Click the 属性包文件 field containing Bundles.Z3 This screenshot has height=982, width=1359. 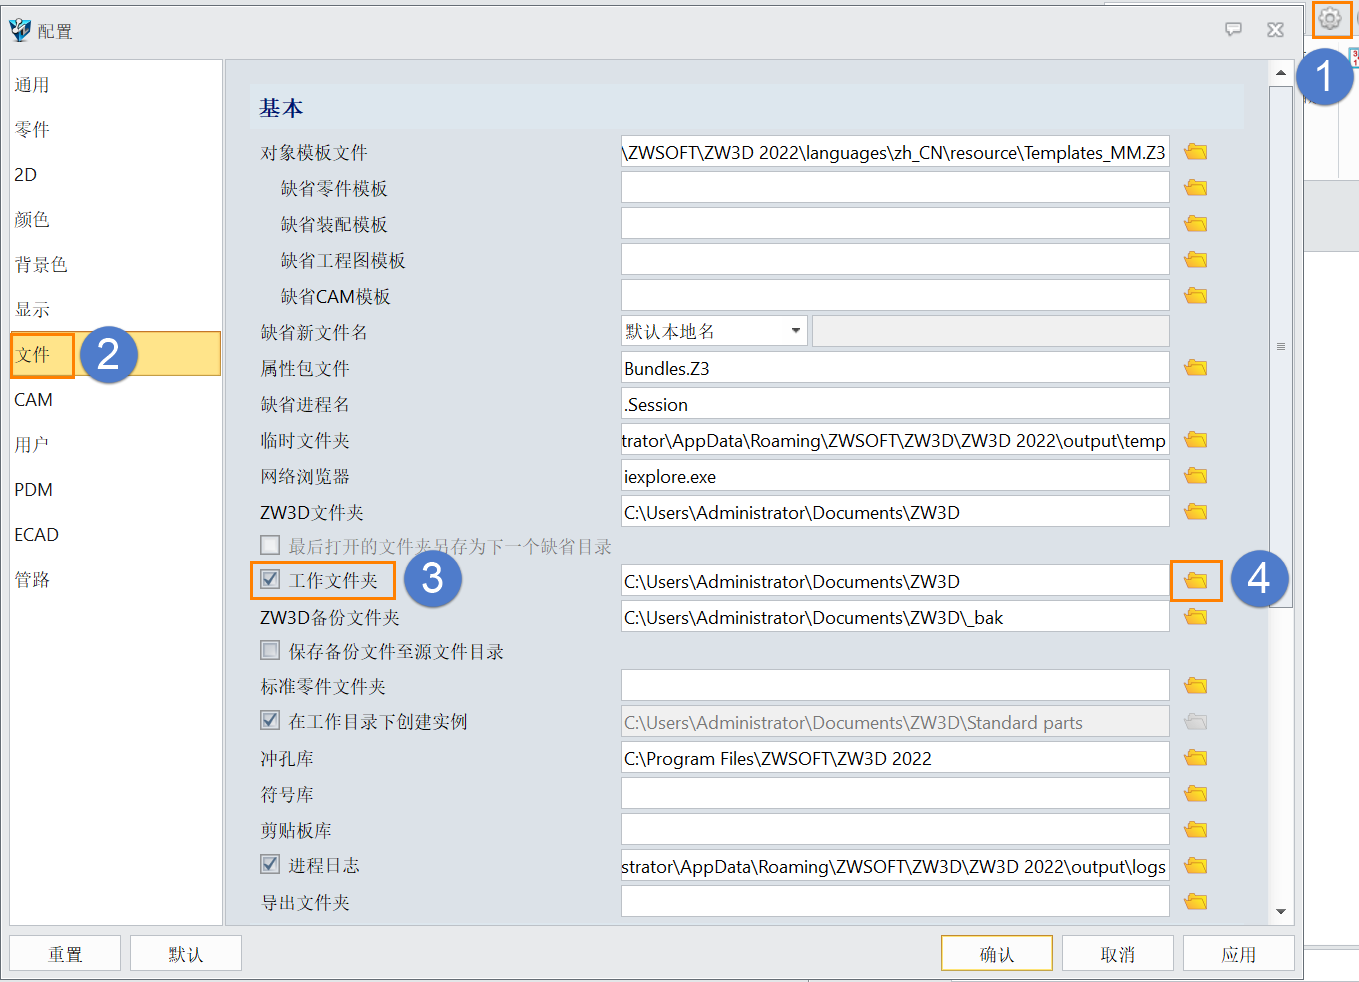[895, 368]
